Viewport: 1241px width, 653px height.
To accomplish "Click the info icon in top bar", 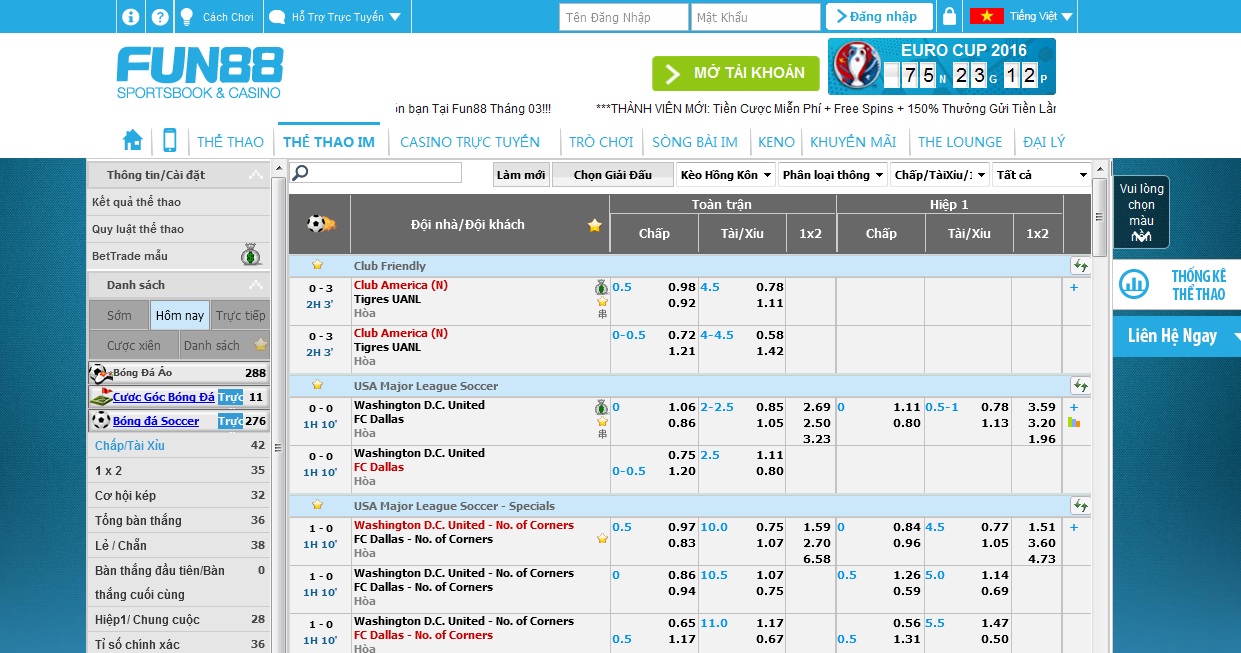I will 130,17.
